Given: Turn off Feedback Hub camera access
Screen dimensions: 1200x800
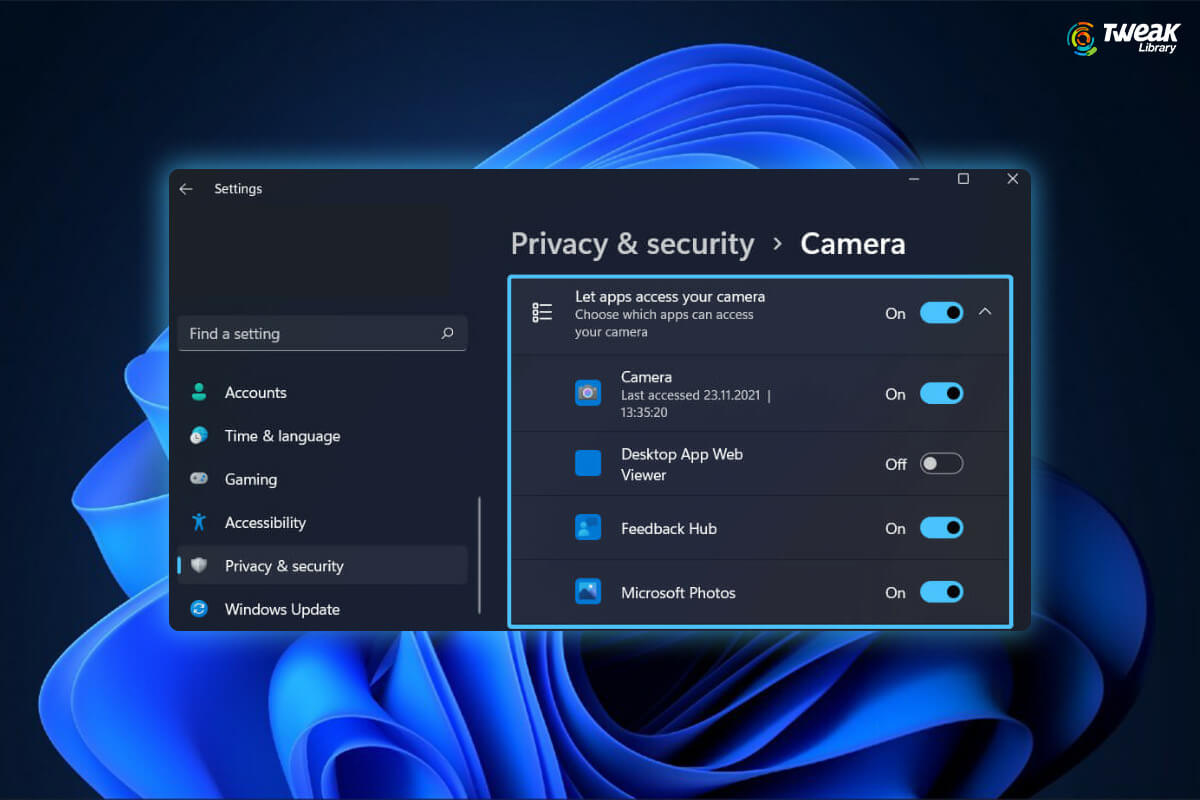Looking at the screenshot, I should pyautogui.click(x=940, y=528).
